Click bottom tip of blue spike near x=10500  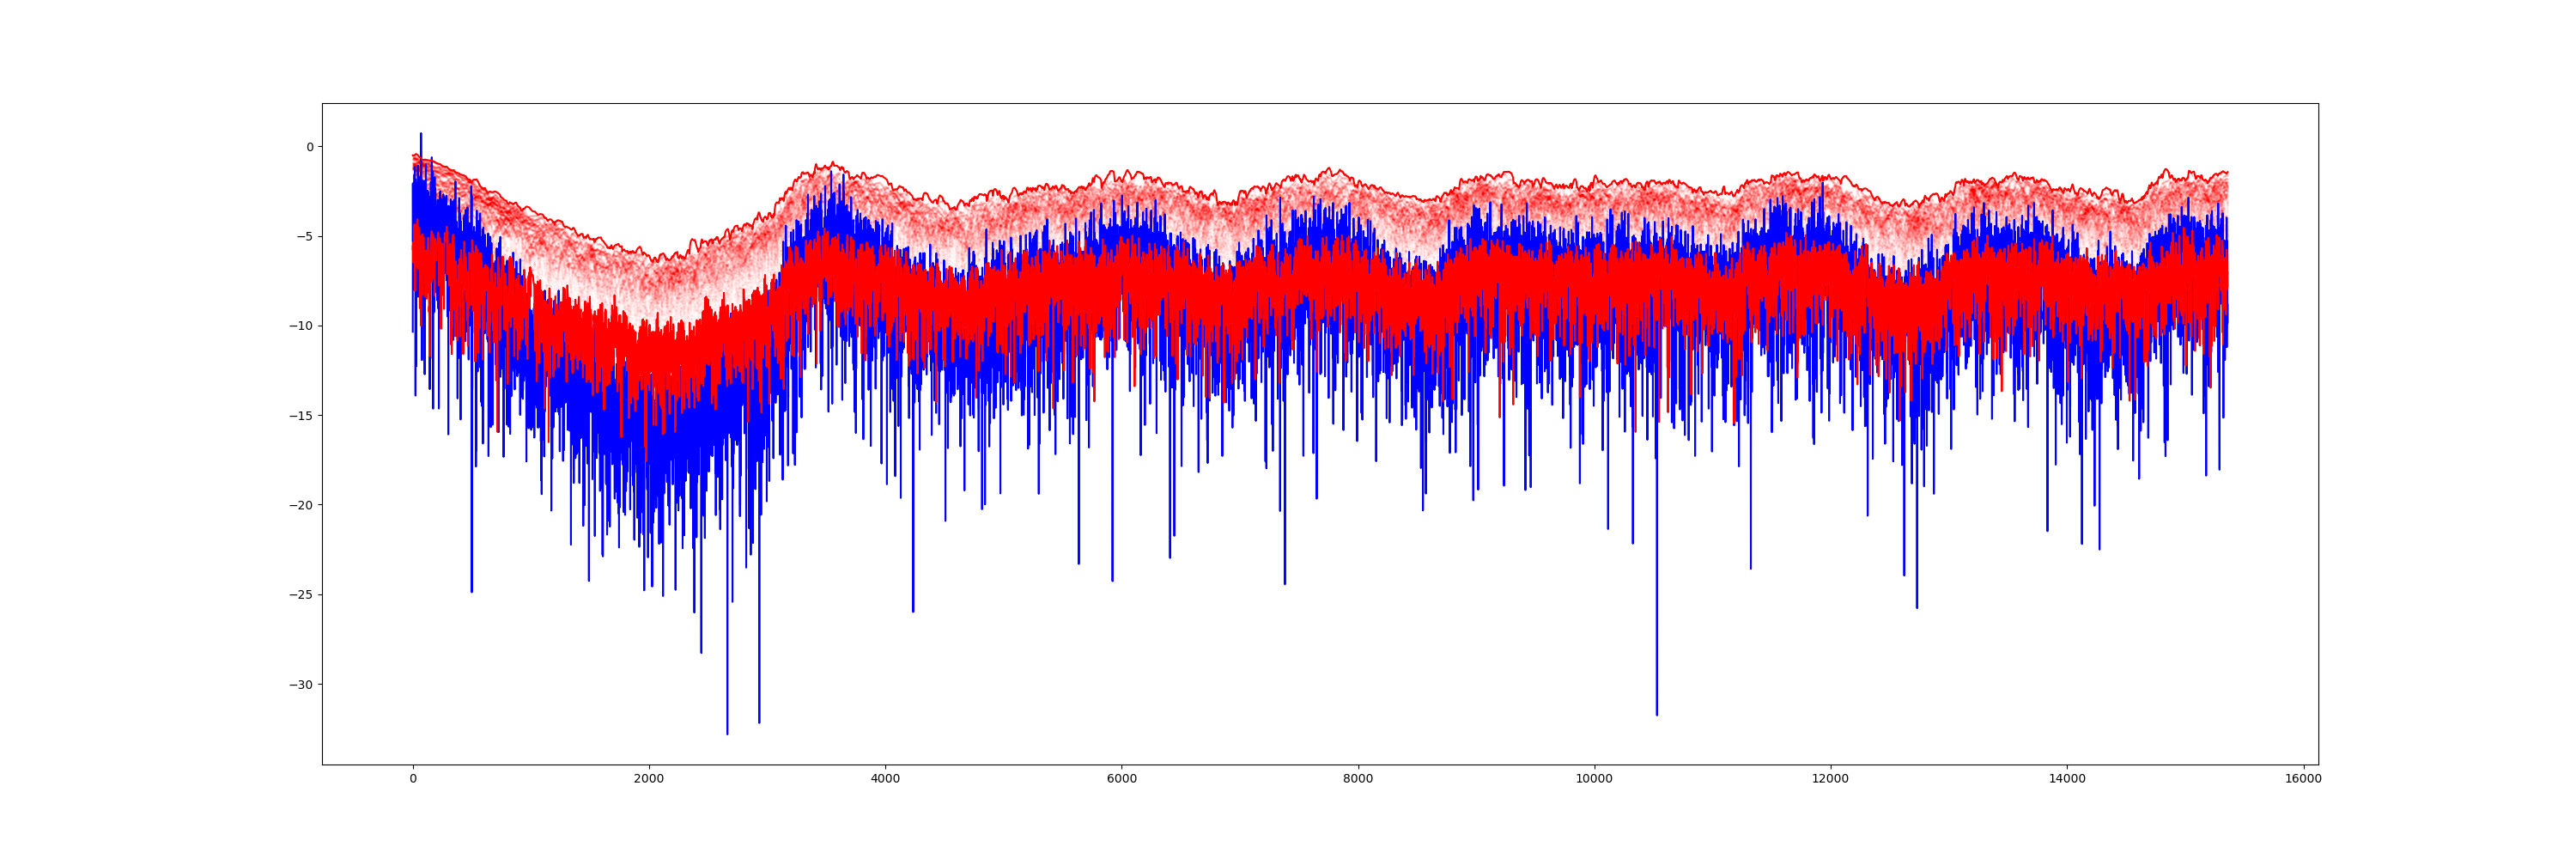pos(1656,714)
